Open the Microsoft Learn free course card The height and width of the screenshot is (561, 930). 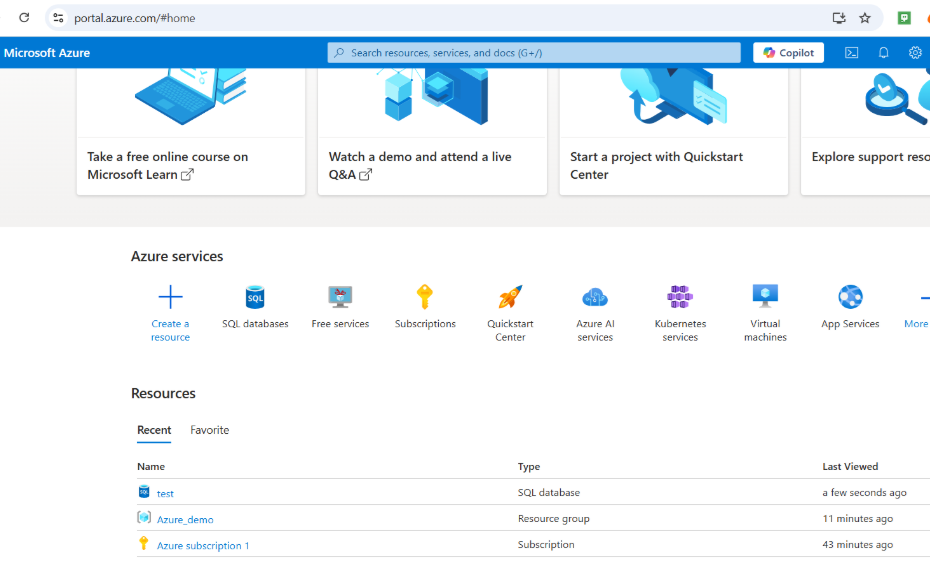[x=191, y=132]
